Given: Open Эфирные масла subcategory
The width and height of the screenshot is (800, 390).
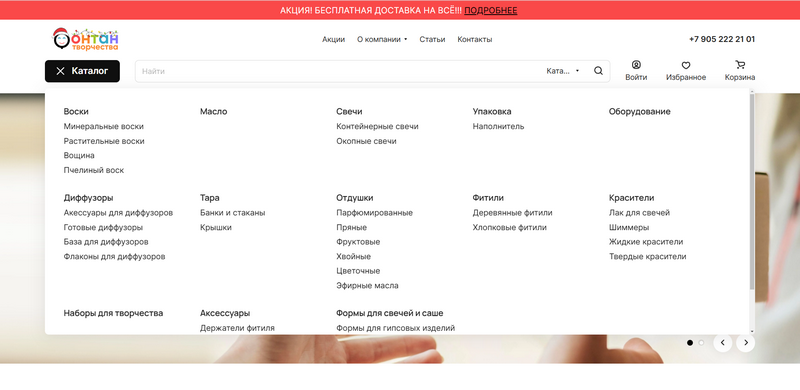Looking at the screenshot, I should 367,285.
